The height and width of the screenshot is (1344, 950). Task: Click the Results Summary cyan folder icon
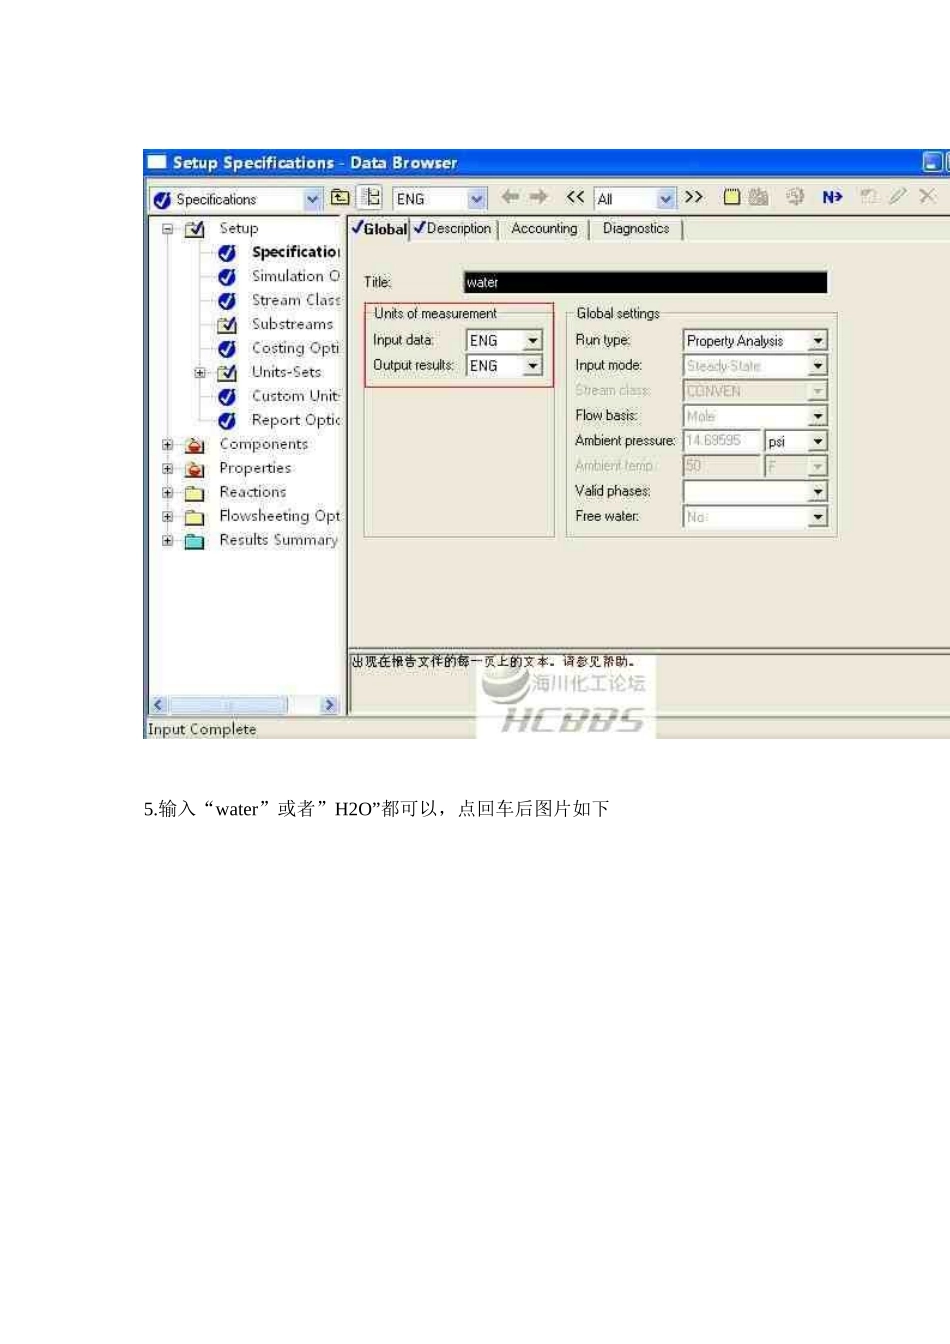pyautogui.click(x=195, y=541)
